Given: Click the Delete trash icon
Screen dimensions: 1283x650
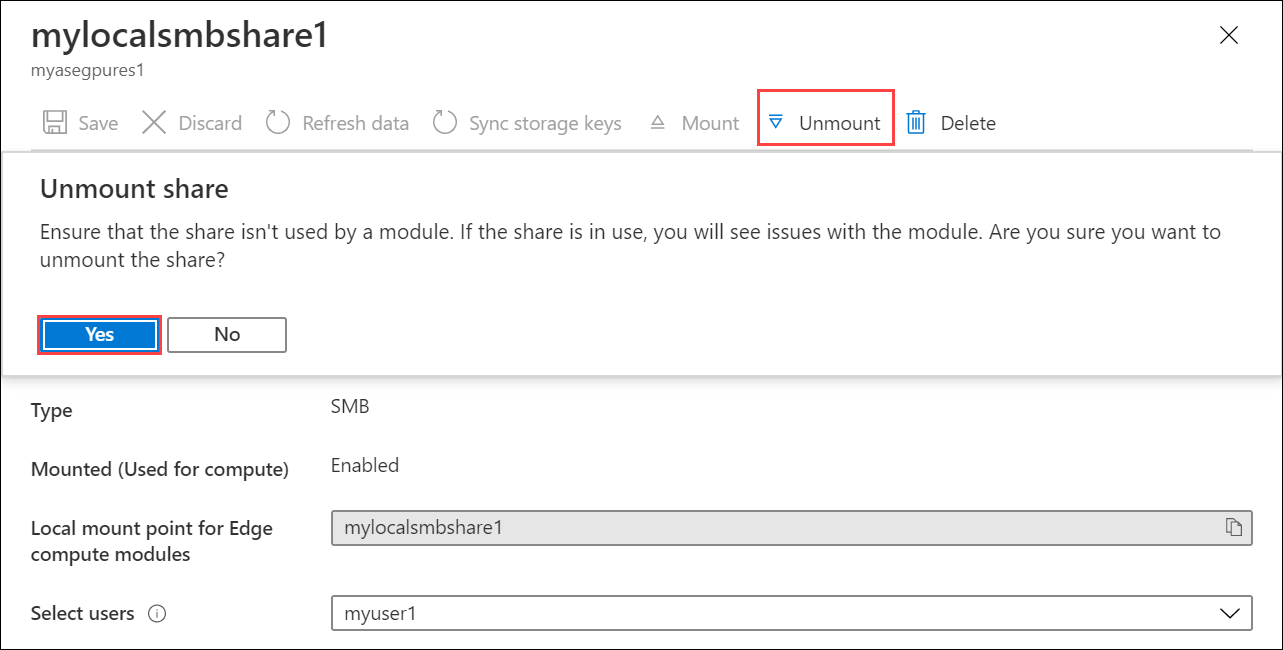Looking at the screenshot, I should (914, 122).
